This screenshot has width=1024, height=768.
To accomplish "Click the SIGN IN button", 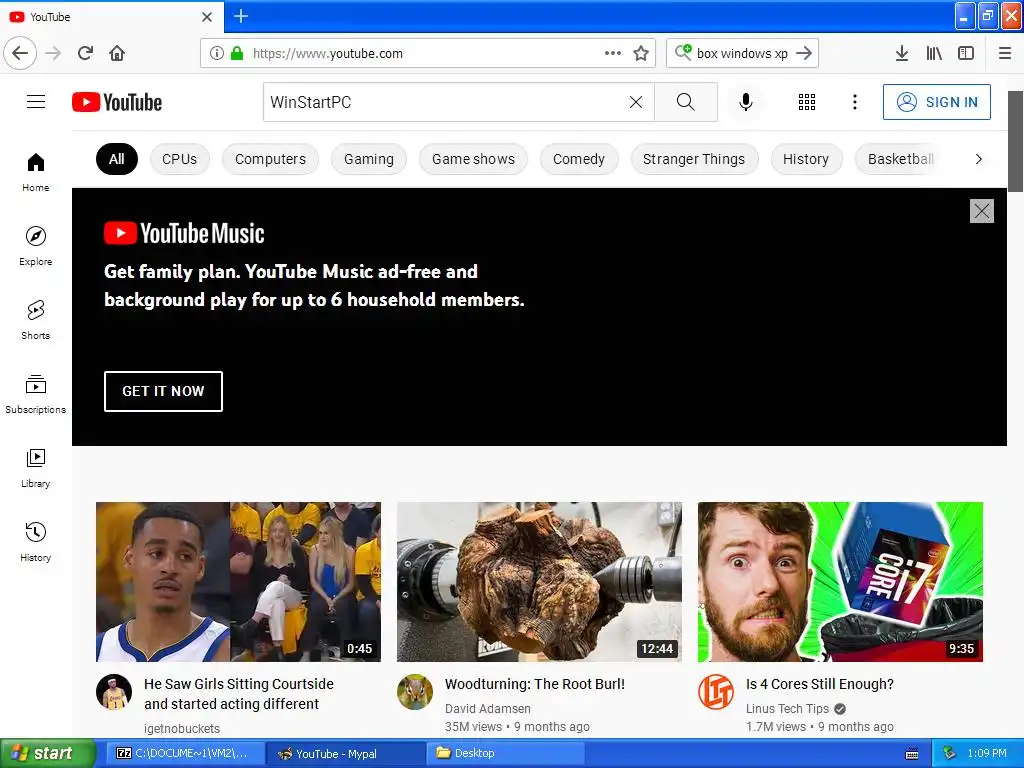I will pos(936,102).
